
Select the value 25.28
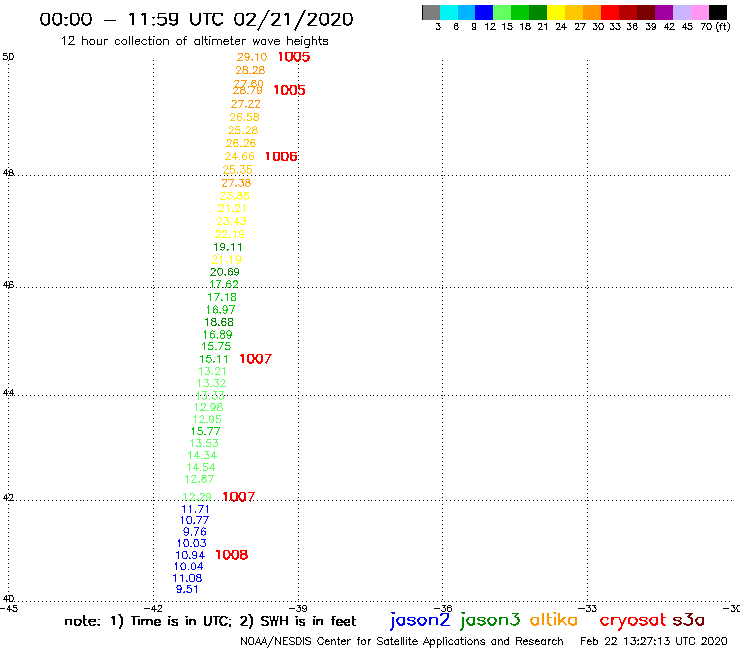243,130
